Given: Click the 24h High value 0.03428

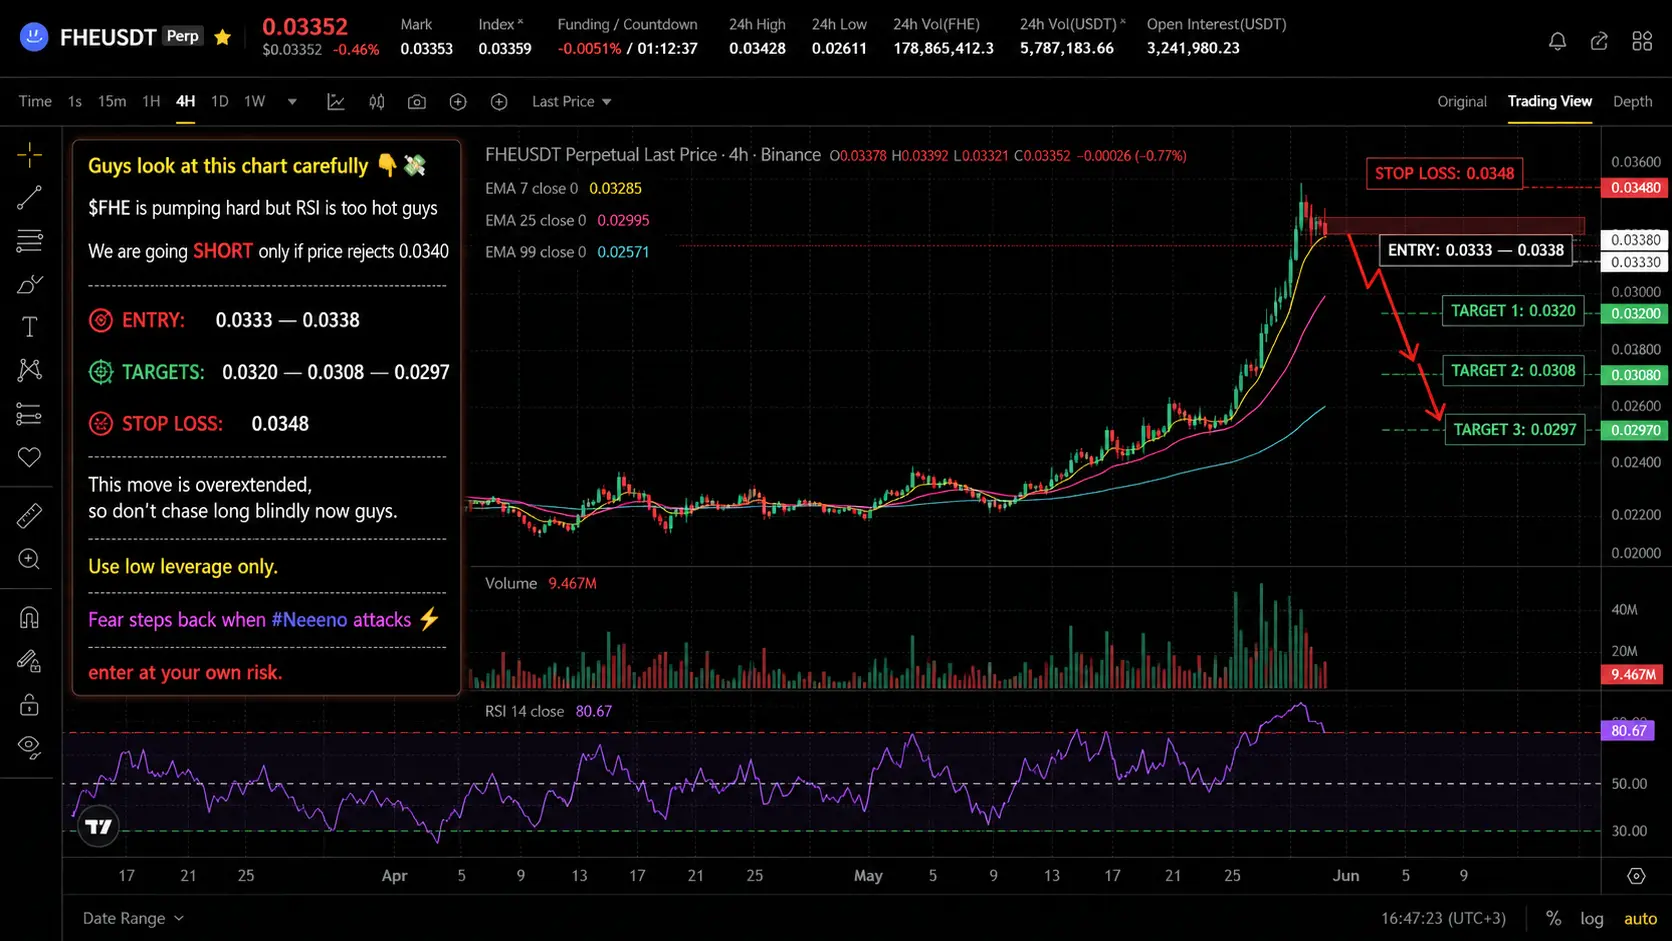Looking at the screenshot, I should (757, 48).
